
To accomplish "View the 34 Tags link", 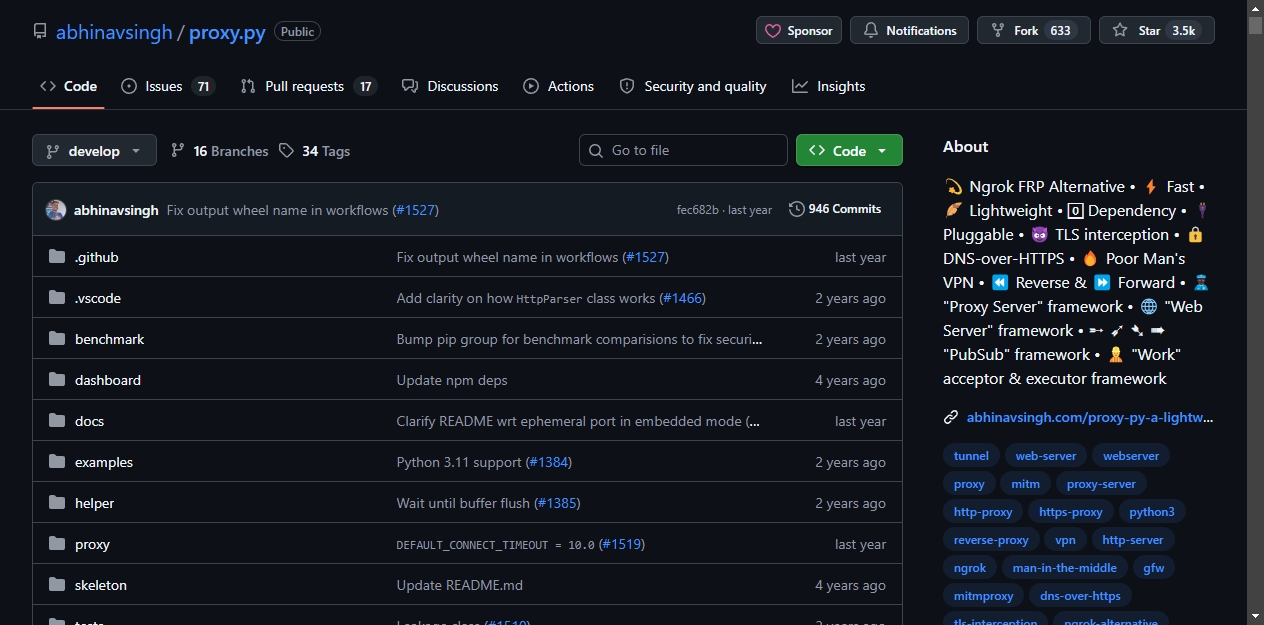I will click(314, 151).
